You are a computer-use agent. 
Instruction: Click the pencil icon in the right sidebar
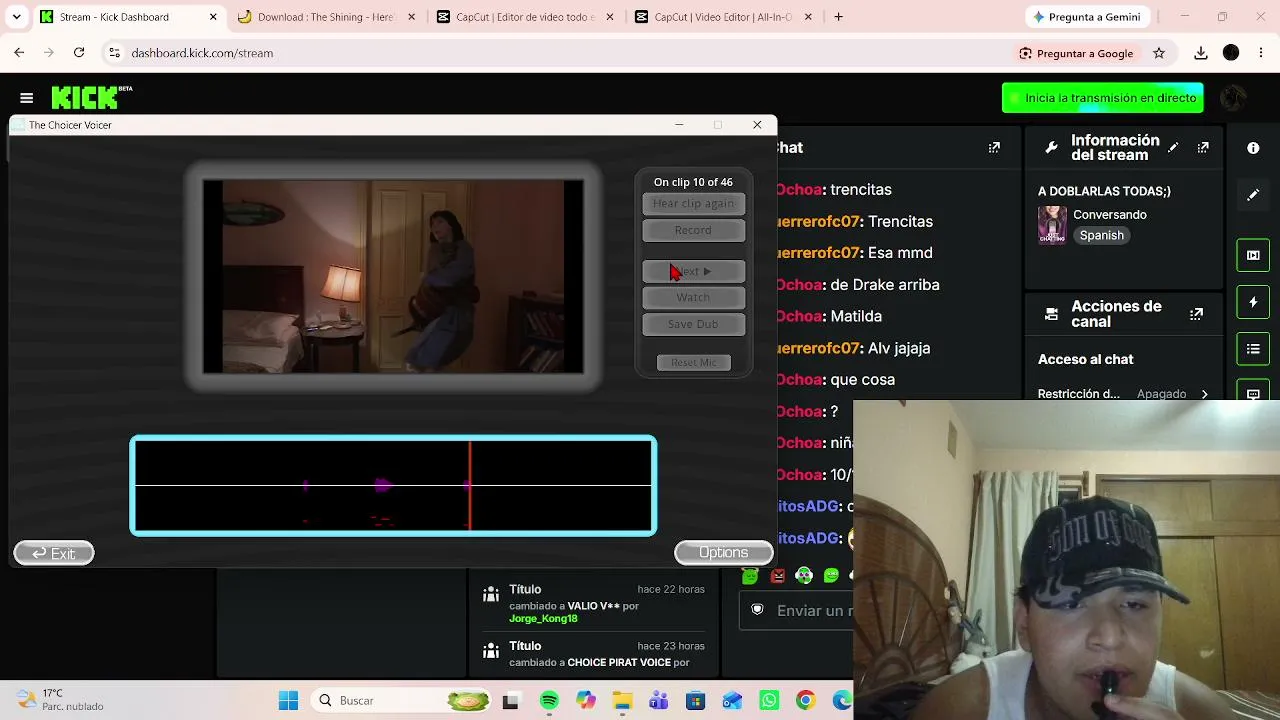[x=1253, y=195]
